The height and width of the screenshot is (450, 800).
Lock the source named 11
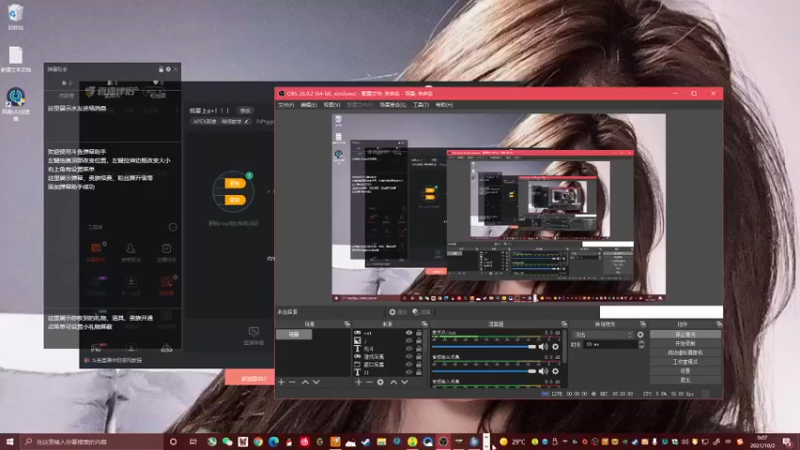click(419, 372)
